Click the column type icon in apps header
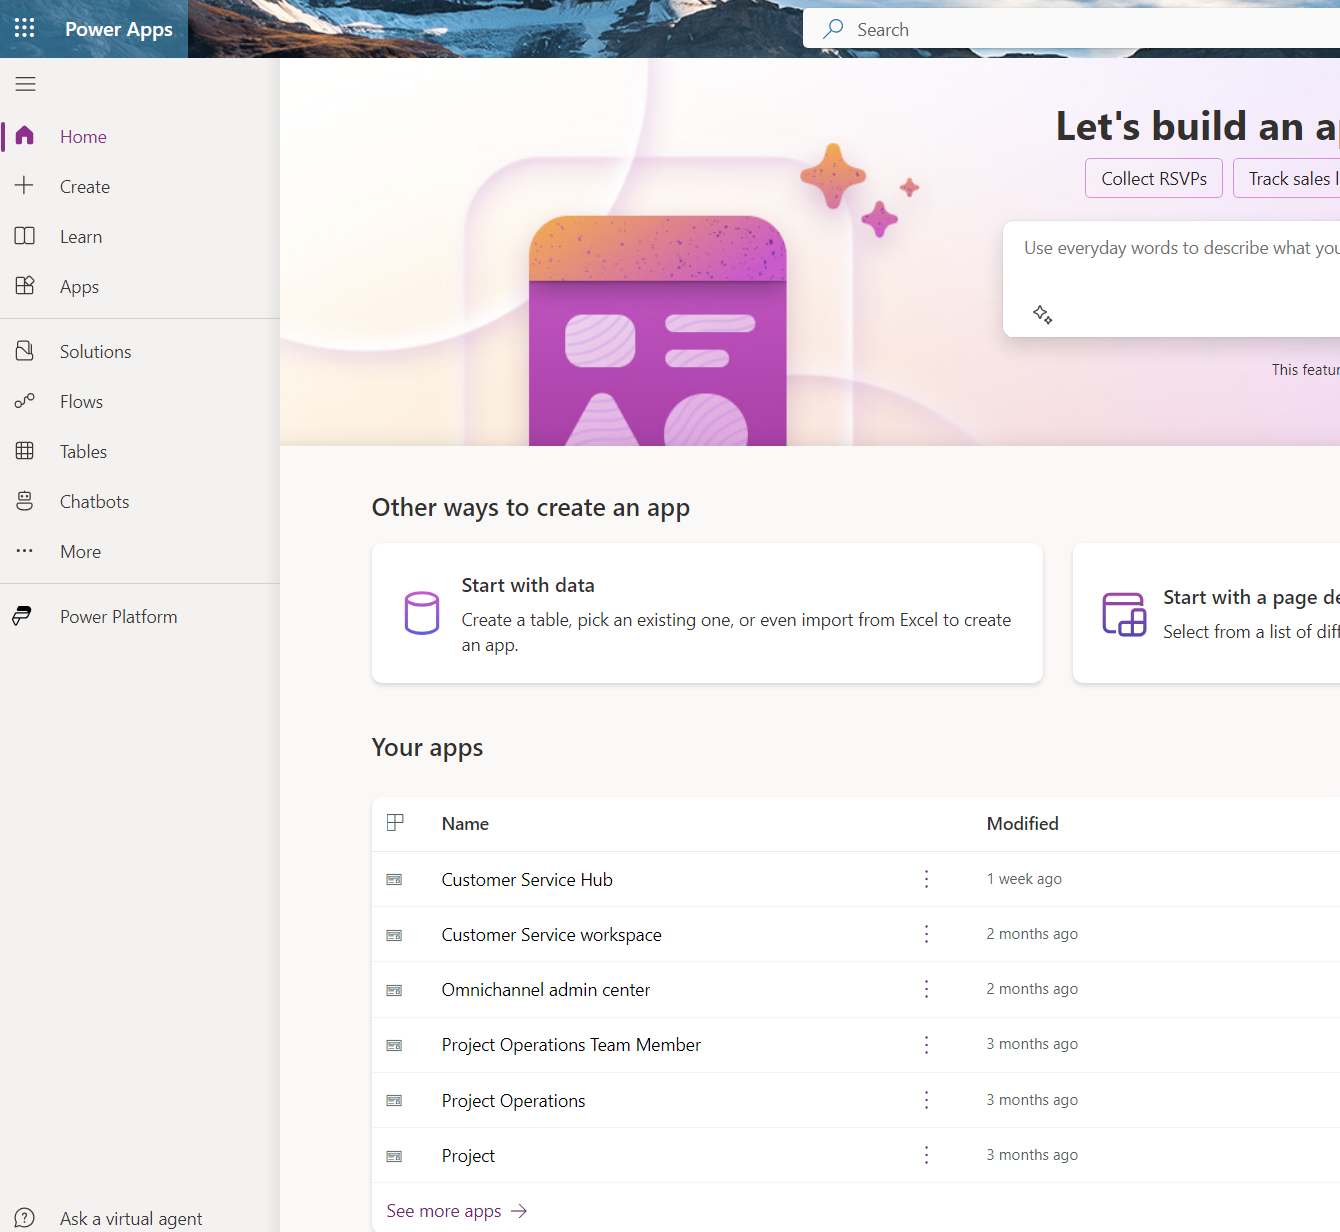The width and height of the screenshot is (1340, 1232). 395,822
